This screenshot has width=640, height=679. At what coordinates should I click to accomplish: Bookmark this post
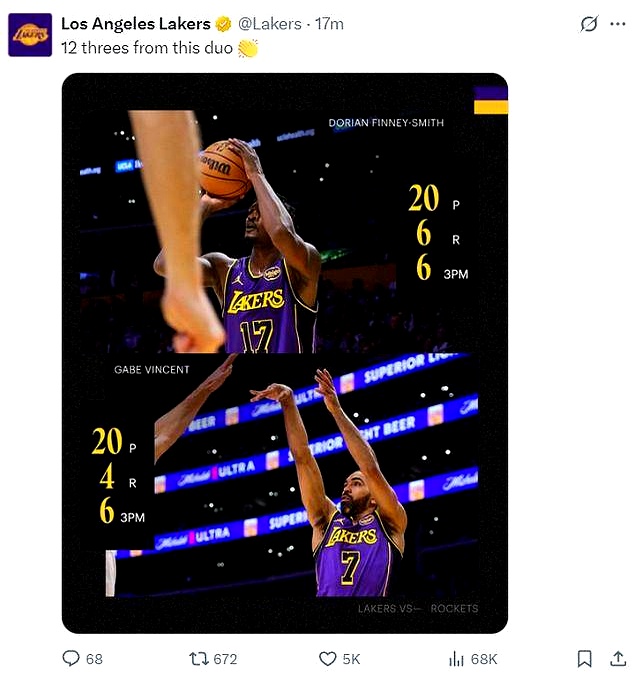pyautogui.click(x=584, y=659)
